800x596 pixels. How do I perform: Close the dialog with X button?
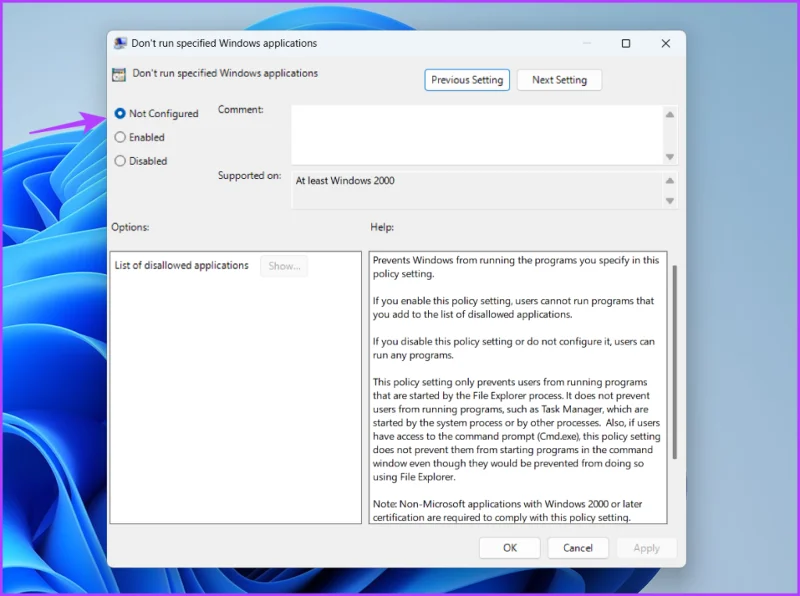tap(666, 43)
